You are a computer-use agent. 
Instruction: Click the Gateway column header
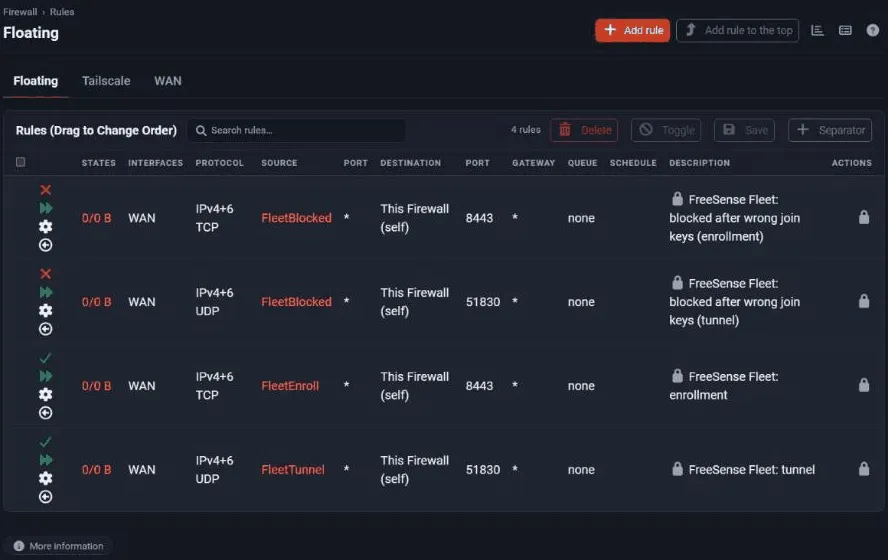click(533, 163)
